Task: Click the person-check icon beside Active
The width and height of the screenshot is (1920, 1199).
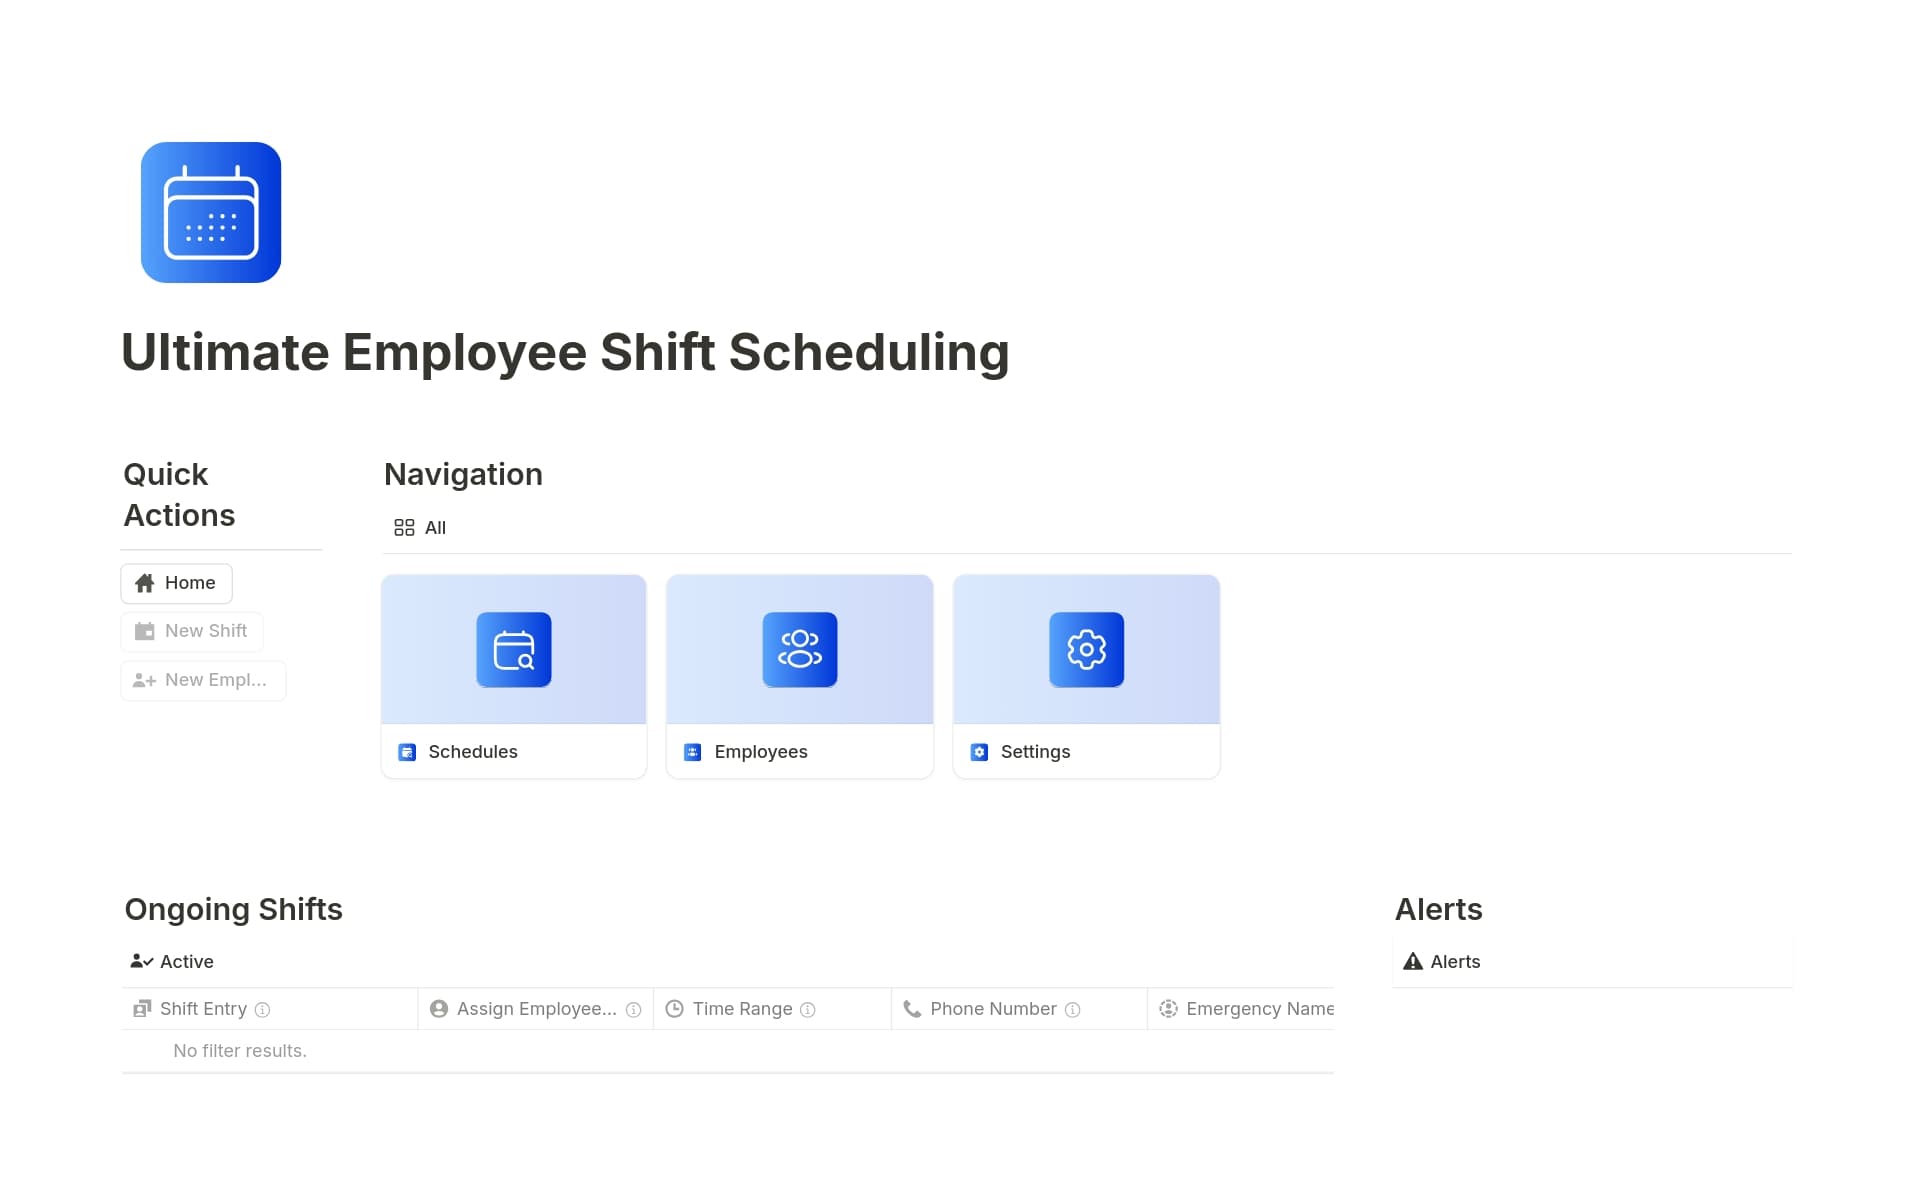Action: tap(139, 961)
